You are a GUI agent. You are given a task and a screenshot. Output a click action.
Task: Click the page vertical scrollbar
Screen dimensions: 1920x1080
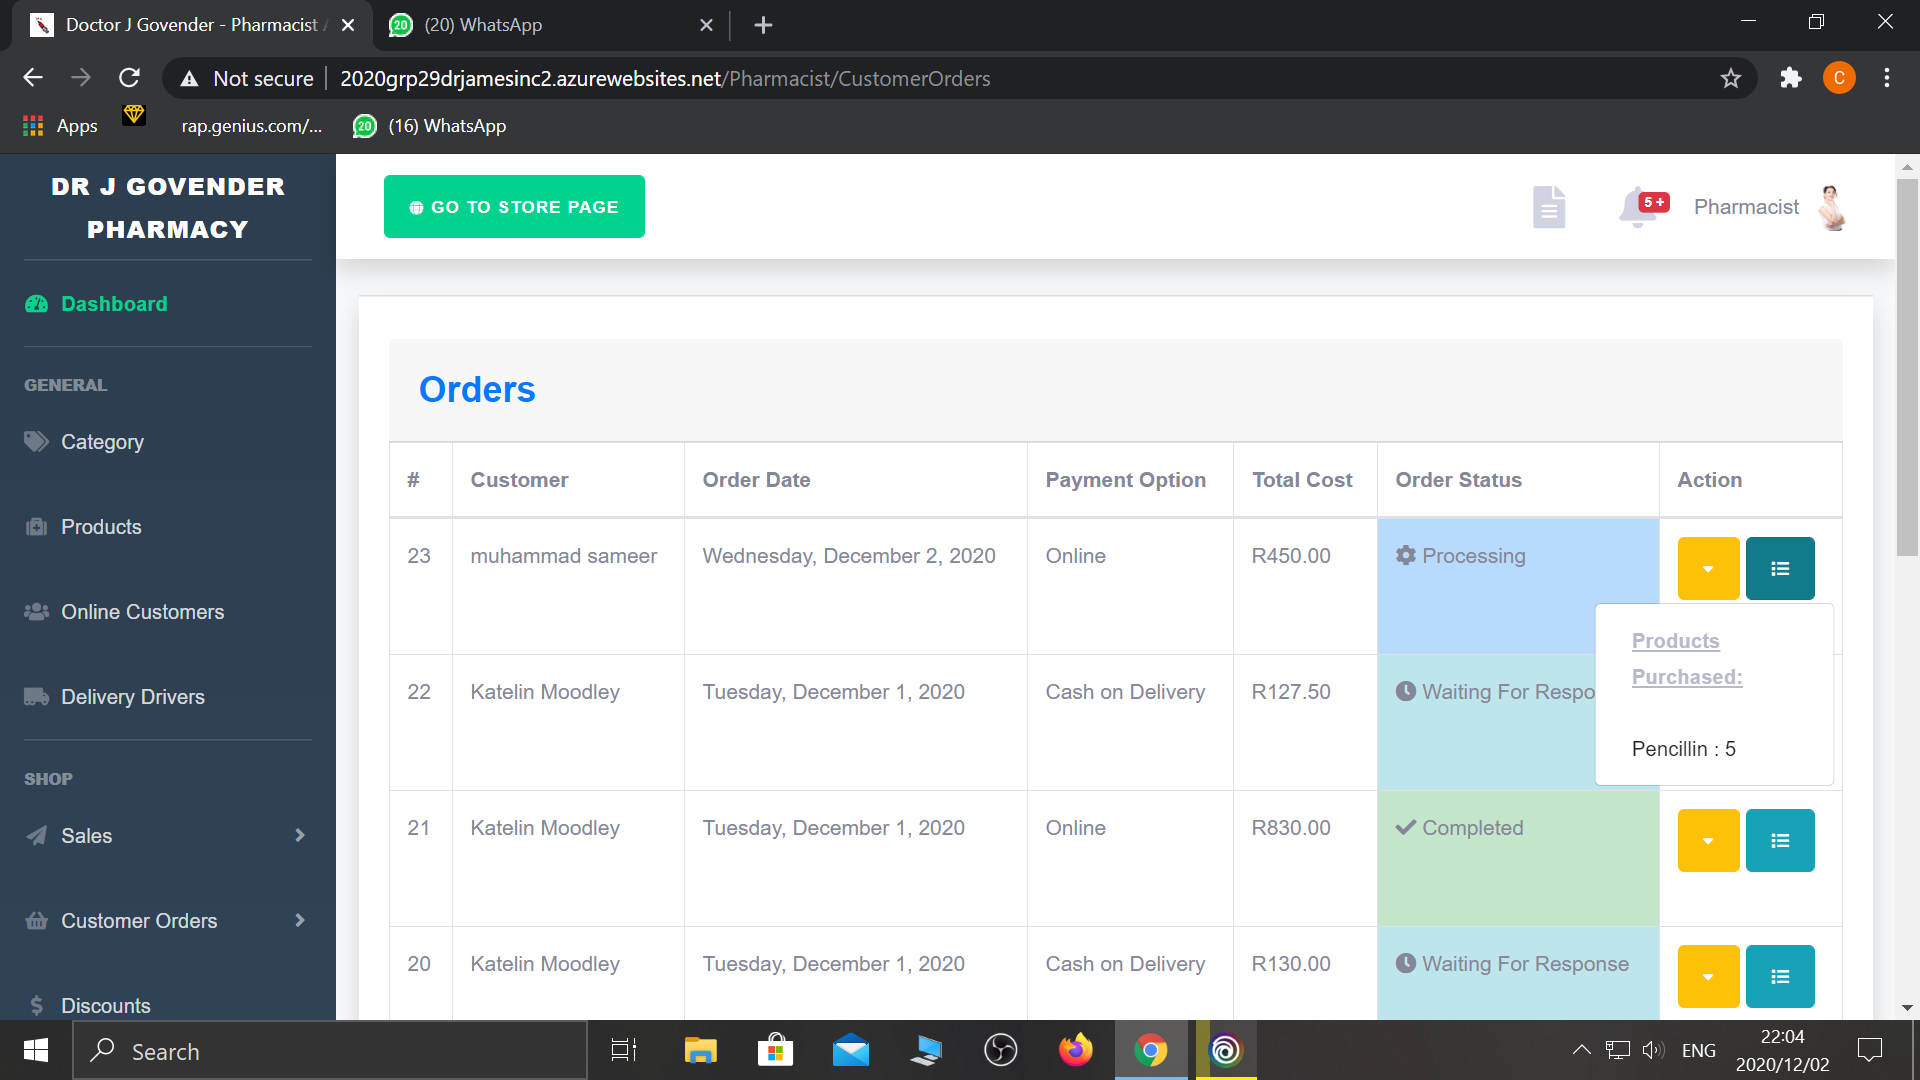[x=1907, y=368]
